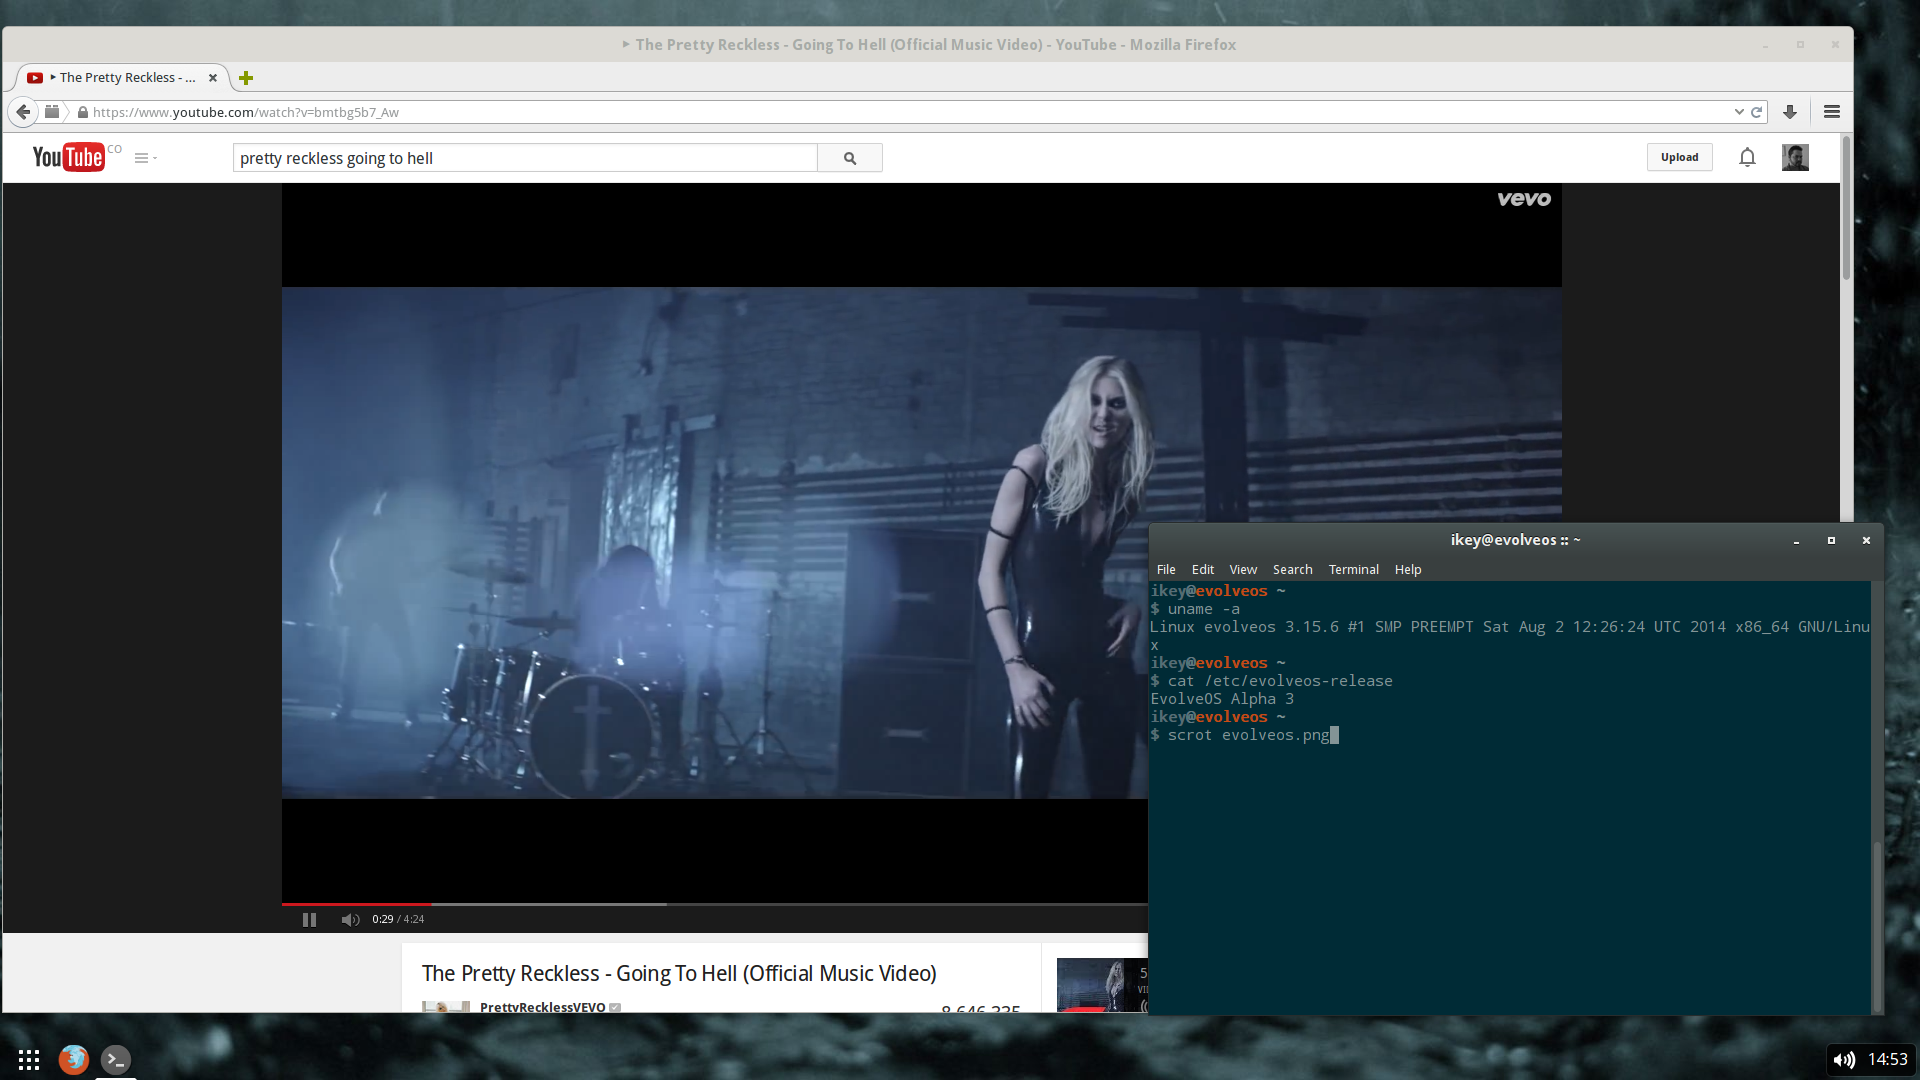Go back with Firefox back arrow
This screenshot has height=1080, width=1920.
pos(23,112)
